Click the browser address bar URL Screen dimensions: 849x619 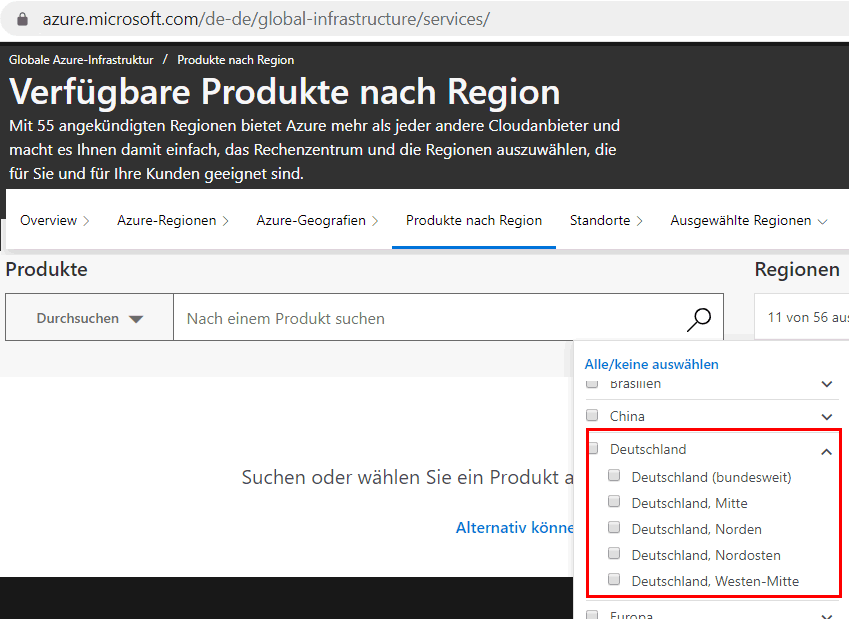coord(266,19)
